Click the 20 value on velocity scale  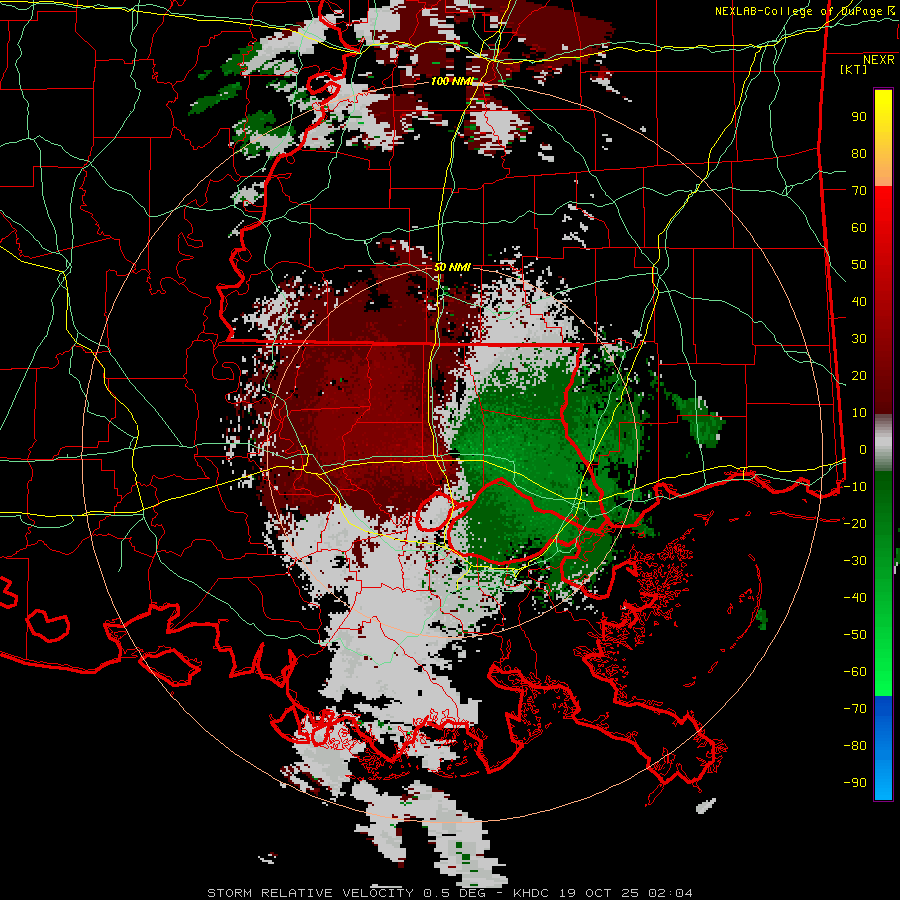coord(859,375)
